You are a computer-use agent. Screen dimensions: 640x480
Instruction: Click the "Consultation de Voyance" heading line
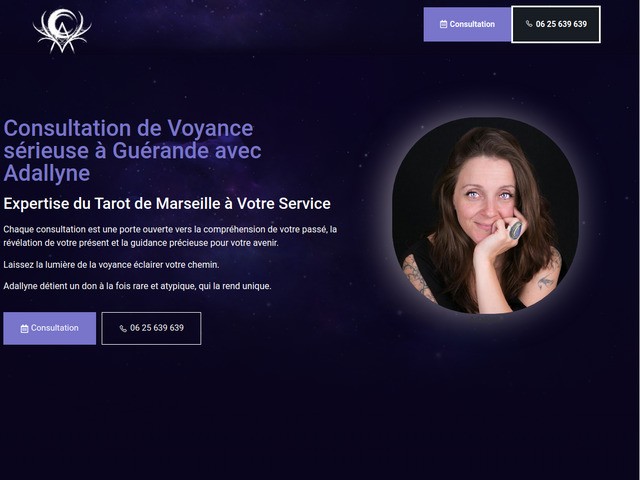point(128,128)
